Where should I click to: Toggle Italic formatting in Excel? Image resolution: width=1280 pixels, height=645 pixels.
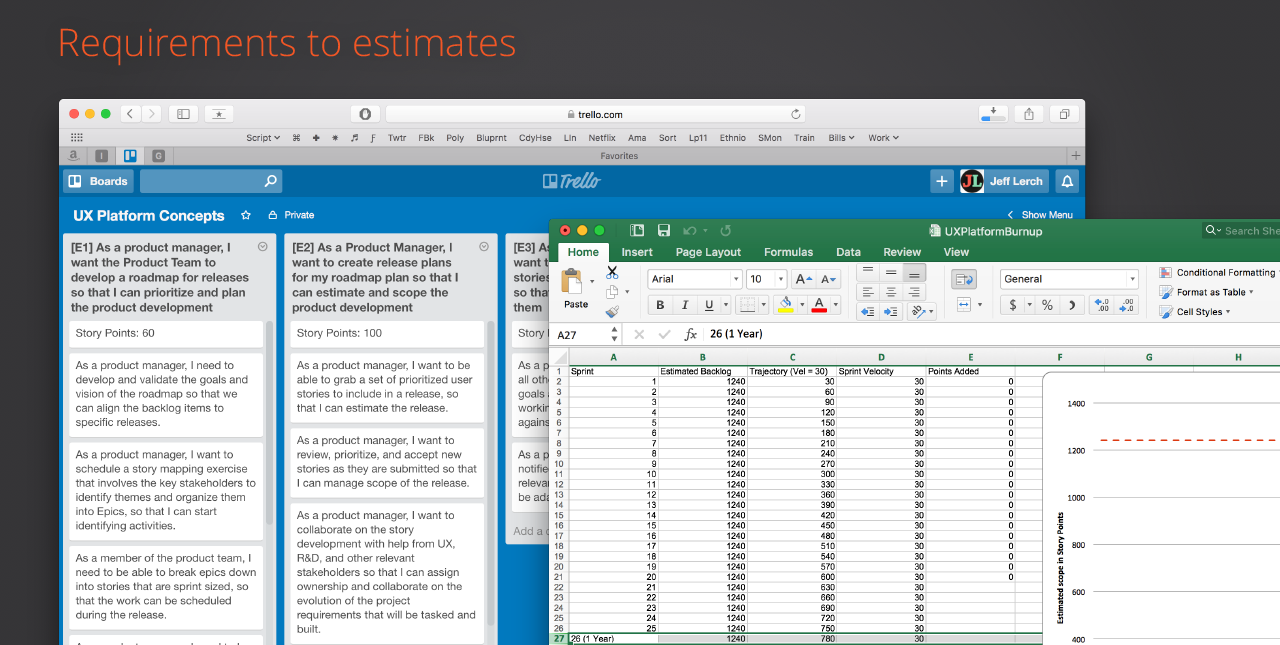tap(685, 305)
